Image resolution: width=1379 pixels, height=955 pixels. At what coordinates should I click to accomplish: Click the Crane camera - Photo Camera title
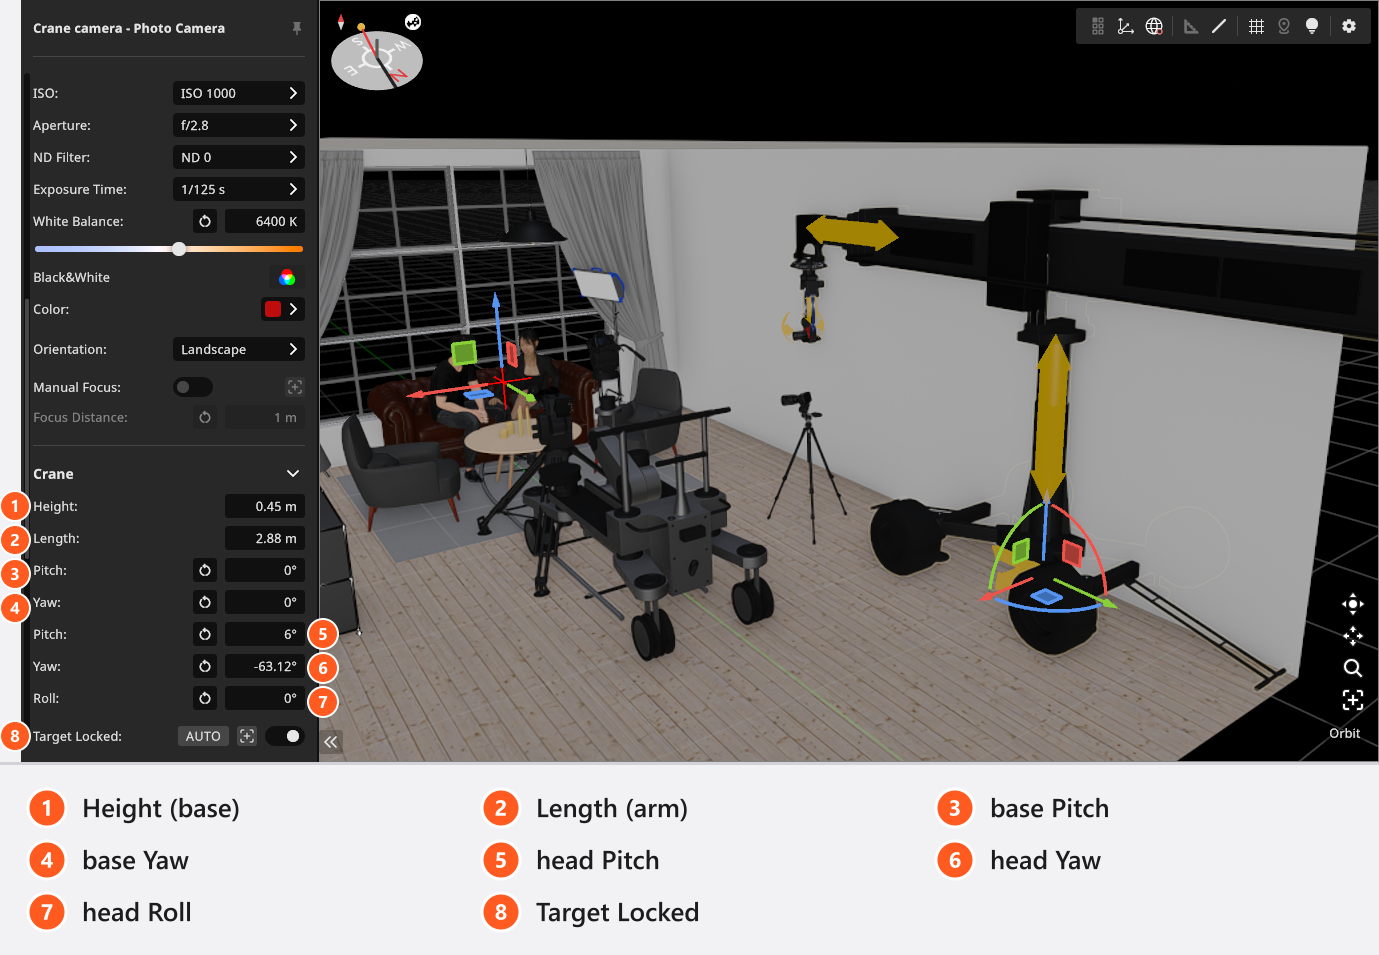[129, 28]
